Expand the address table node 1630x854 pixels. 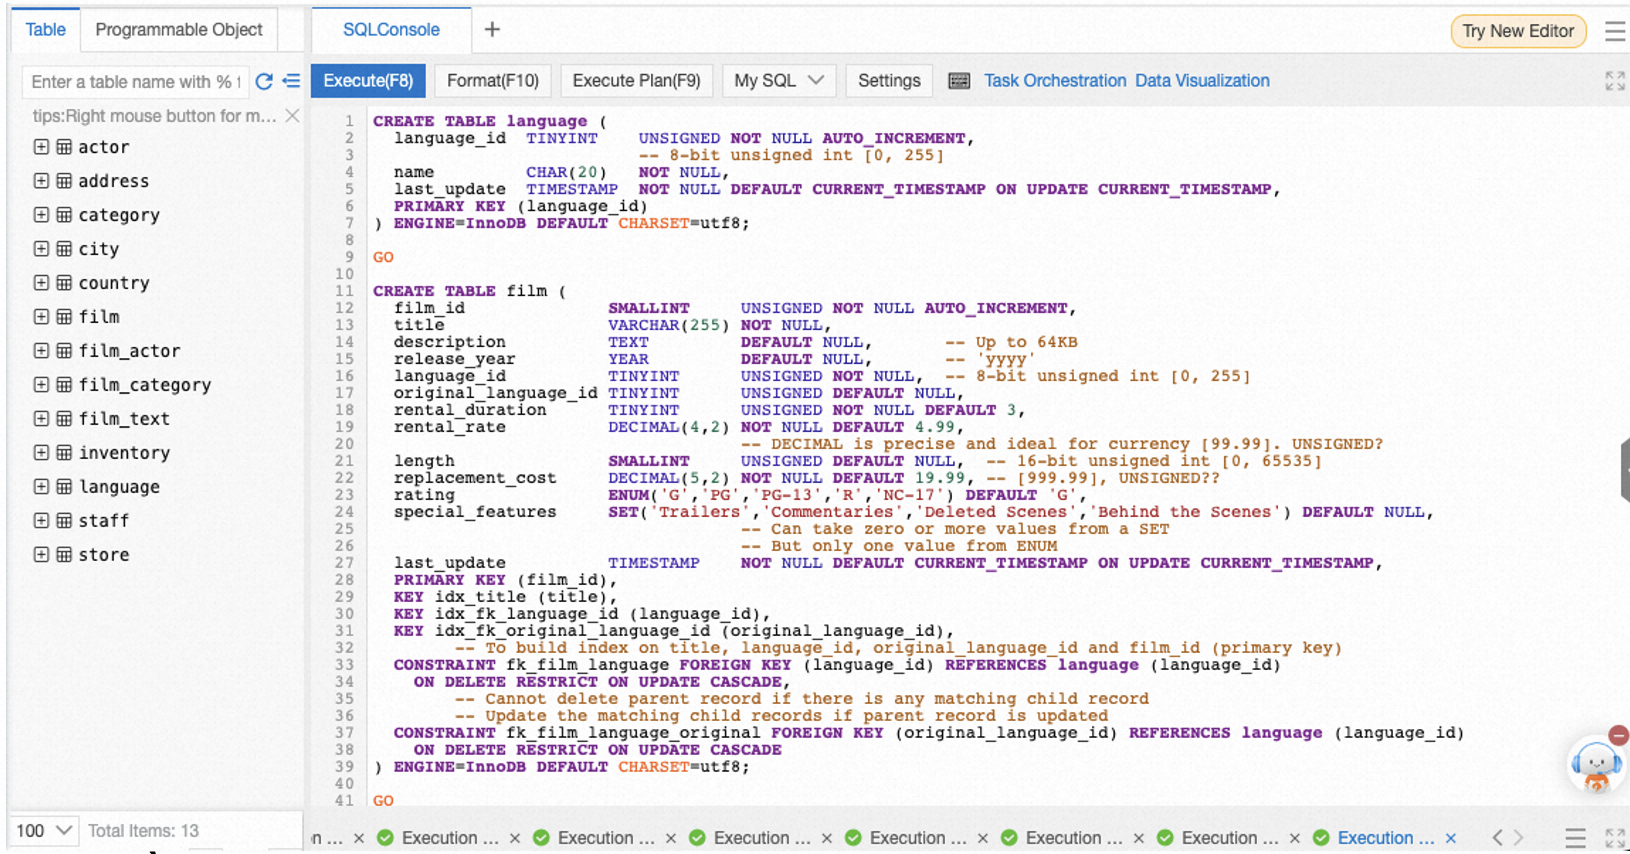(41, 181)
